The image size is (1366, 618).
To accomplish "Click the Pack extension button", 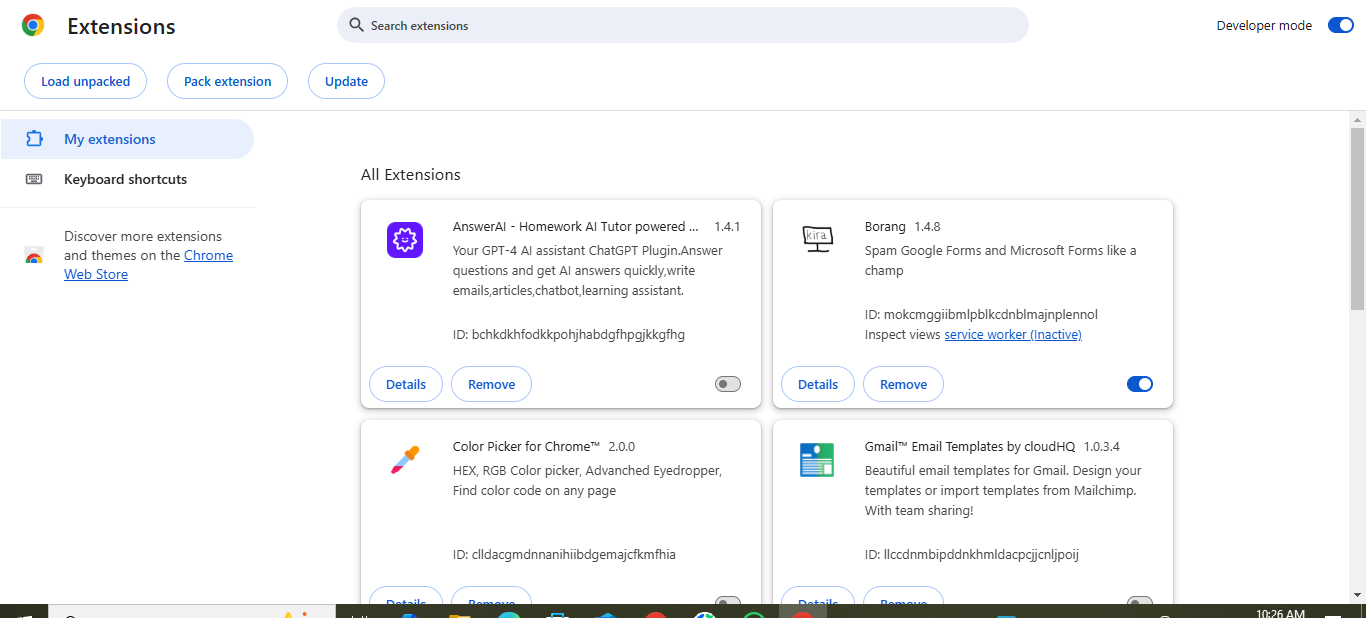I will (x=227, y=81).
